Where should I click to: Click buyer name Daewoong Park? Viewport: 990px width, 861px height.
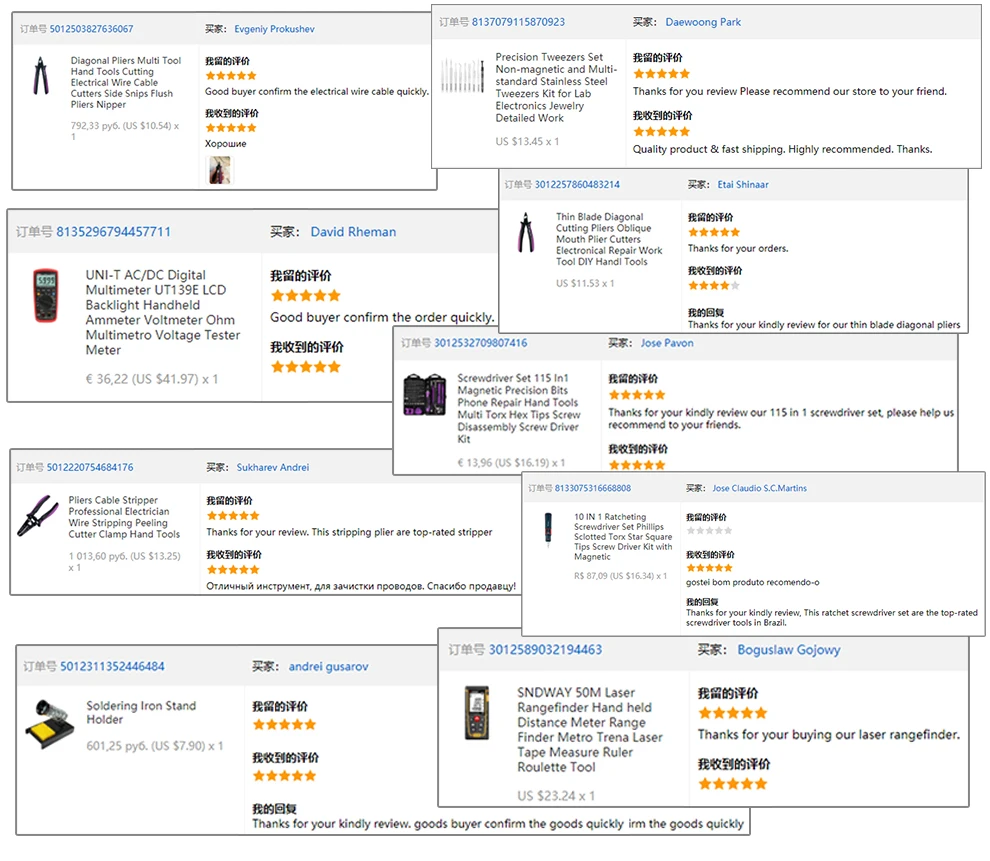(x=703, y=22)
